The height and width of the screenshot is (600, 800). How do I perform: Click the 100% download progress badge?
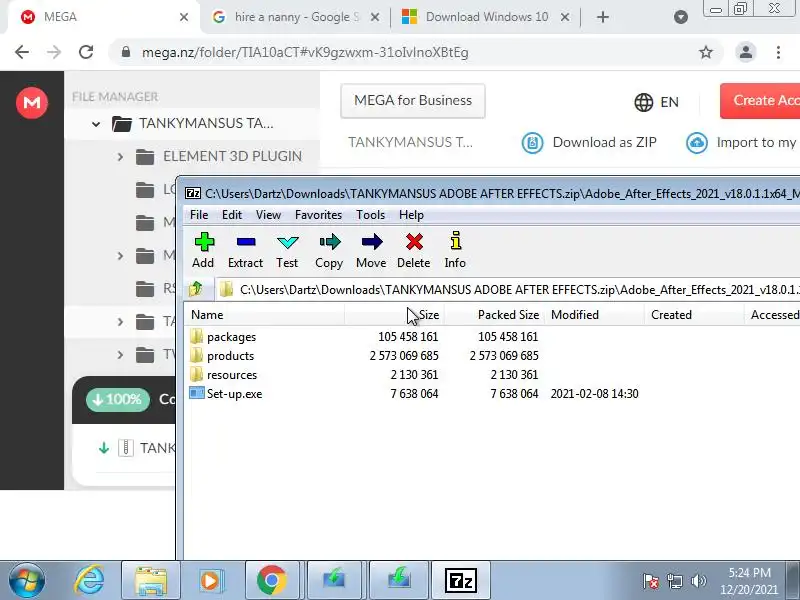click(118, 399)
